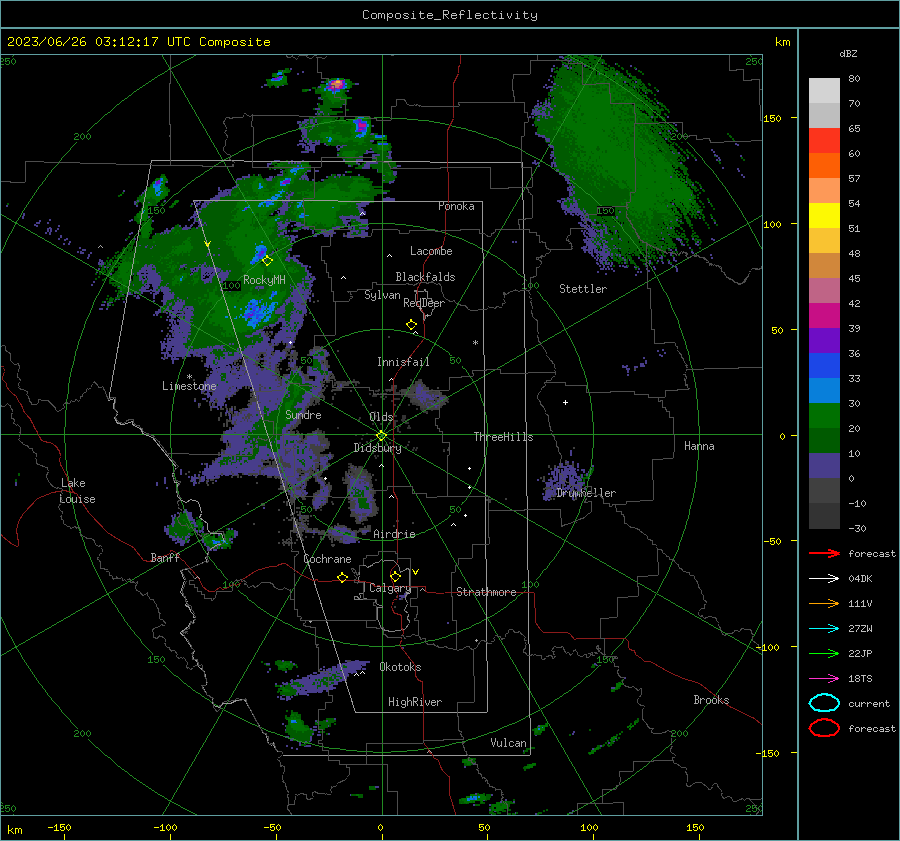This screenshot has height=841, width=900.
Task: Click the Didsbury city label
Action: coord(377,448)
